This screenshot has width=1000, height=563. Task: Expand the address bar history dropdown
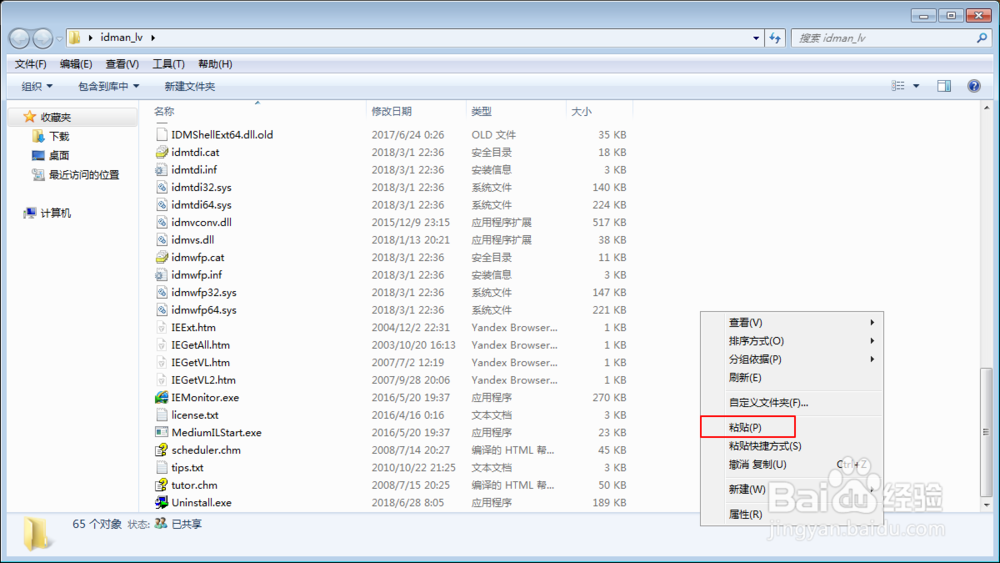pyautogui.click(x=756, y=38)
